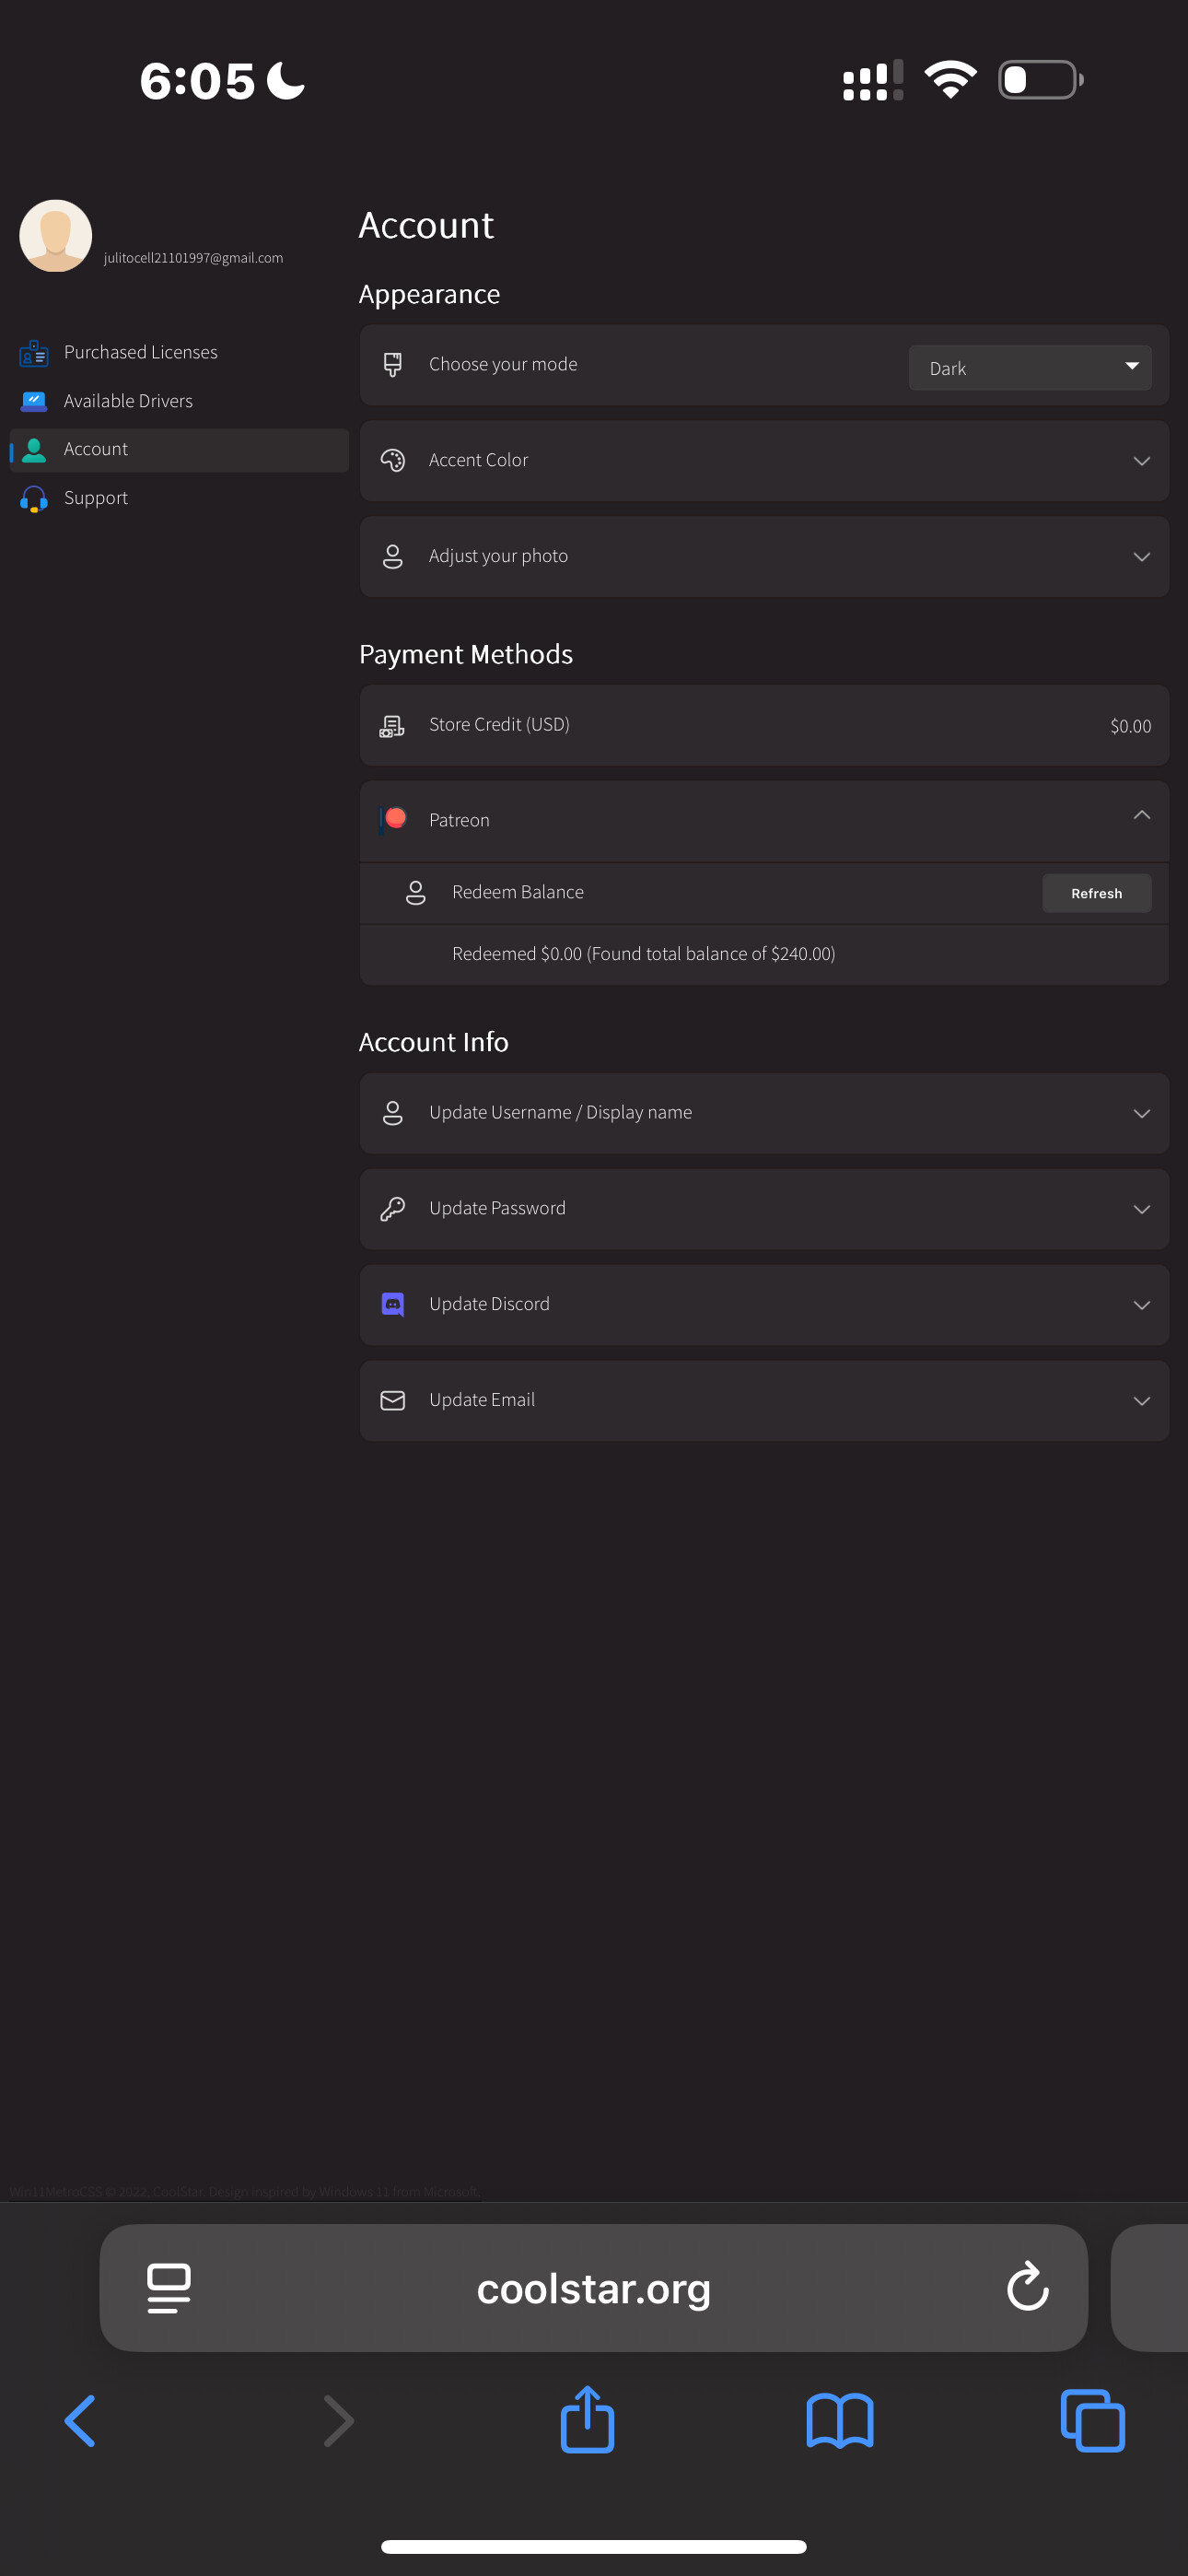Expand the Accent Color section
This screenshot has width=1188, height=2576.
(x=1141, y=461)
